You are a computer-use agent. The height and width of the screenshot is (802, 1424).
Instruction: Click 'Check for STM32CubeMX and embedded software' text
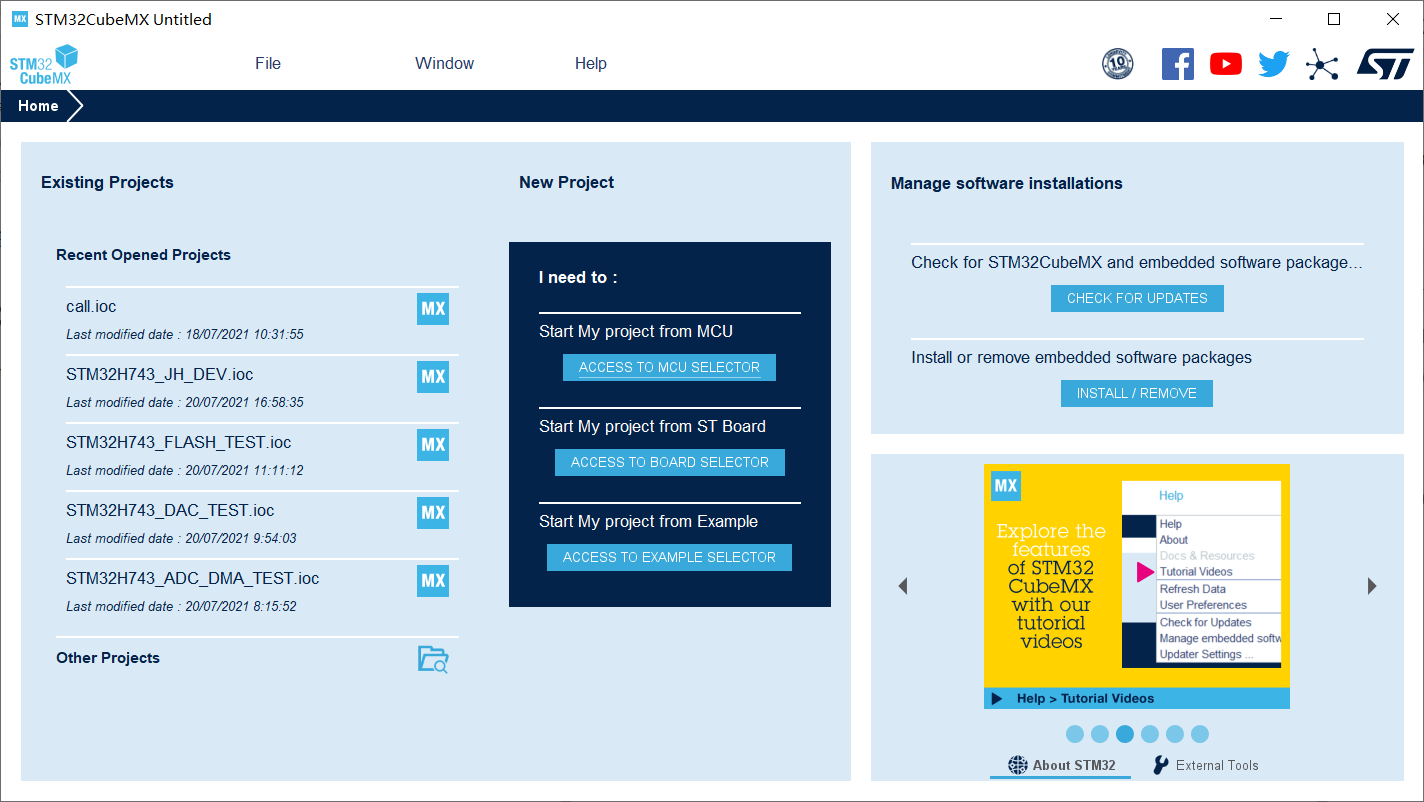coord(1137,262)
